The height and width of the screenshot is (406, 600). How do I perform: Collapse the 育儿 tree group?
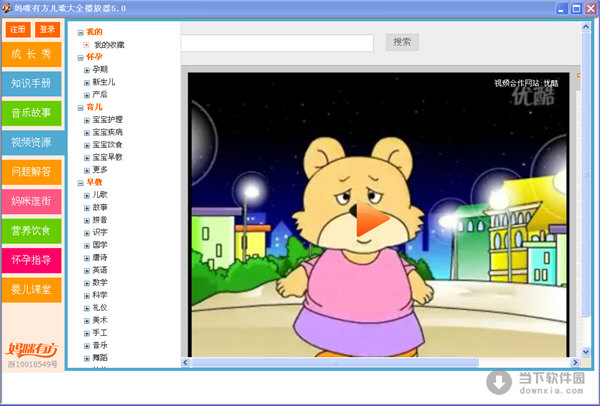coord(80,108)
